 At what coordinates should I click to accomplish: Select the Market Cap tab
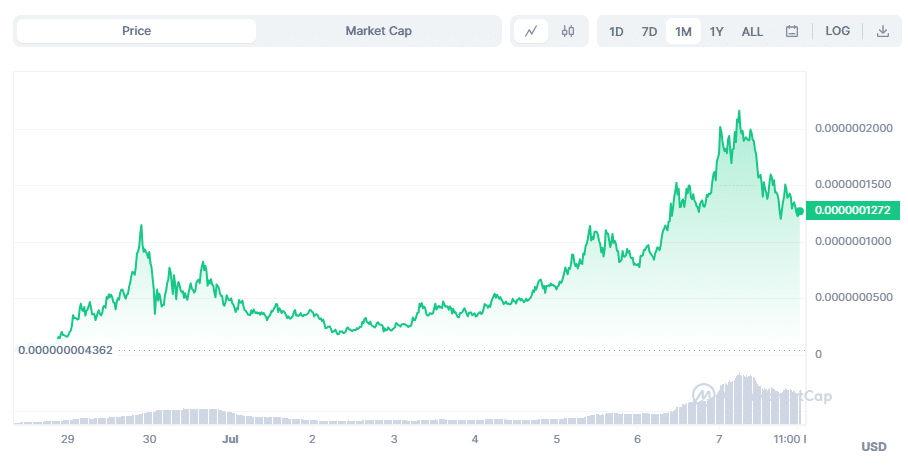point(379,31)
